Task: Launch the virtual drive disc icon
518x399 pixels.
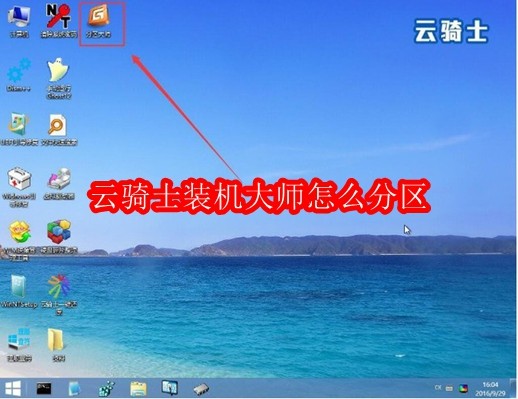Action: tap(59, 183)
